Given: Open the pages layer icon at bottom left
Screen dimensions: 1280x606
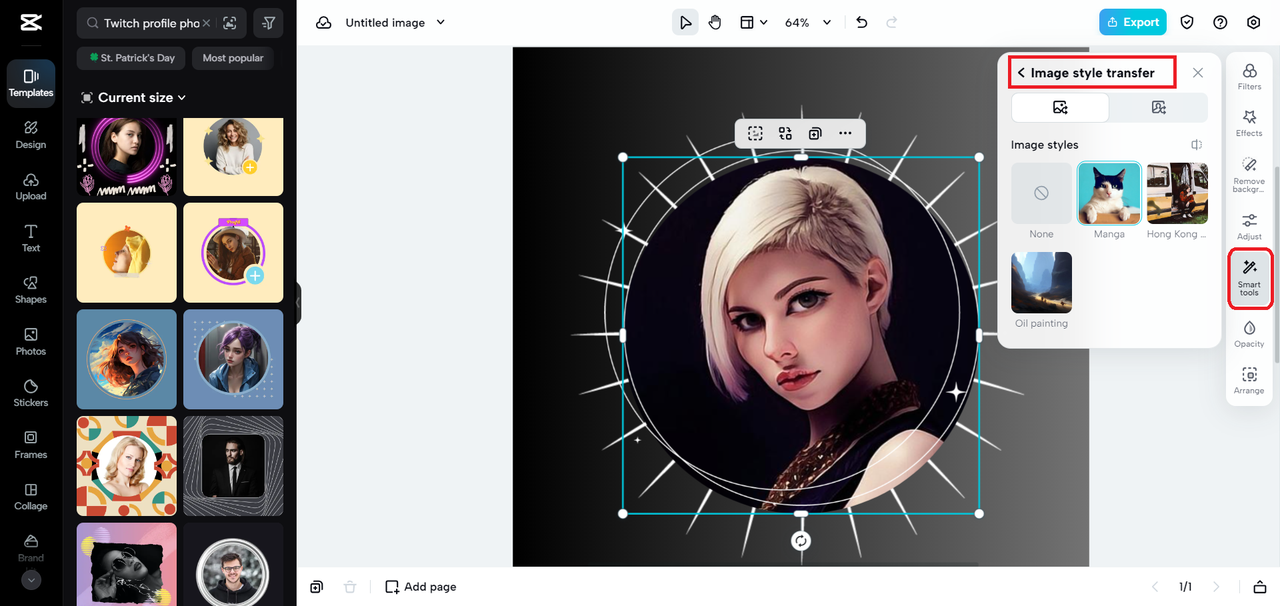Looking at the screenshot, I should click(x=316, y=587).
